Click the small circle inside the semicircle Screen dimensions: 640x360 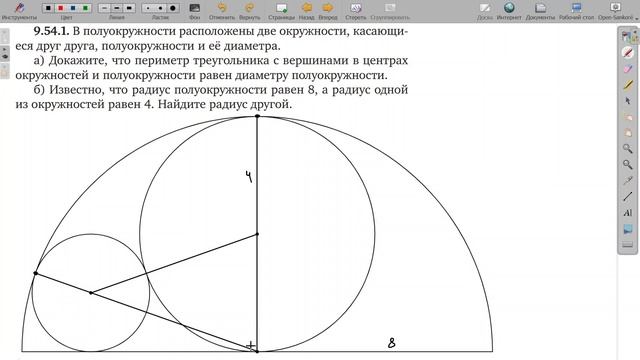tap(91, 293)
